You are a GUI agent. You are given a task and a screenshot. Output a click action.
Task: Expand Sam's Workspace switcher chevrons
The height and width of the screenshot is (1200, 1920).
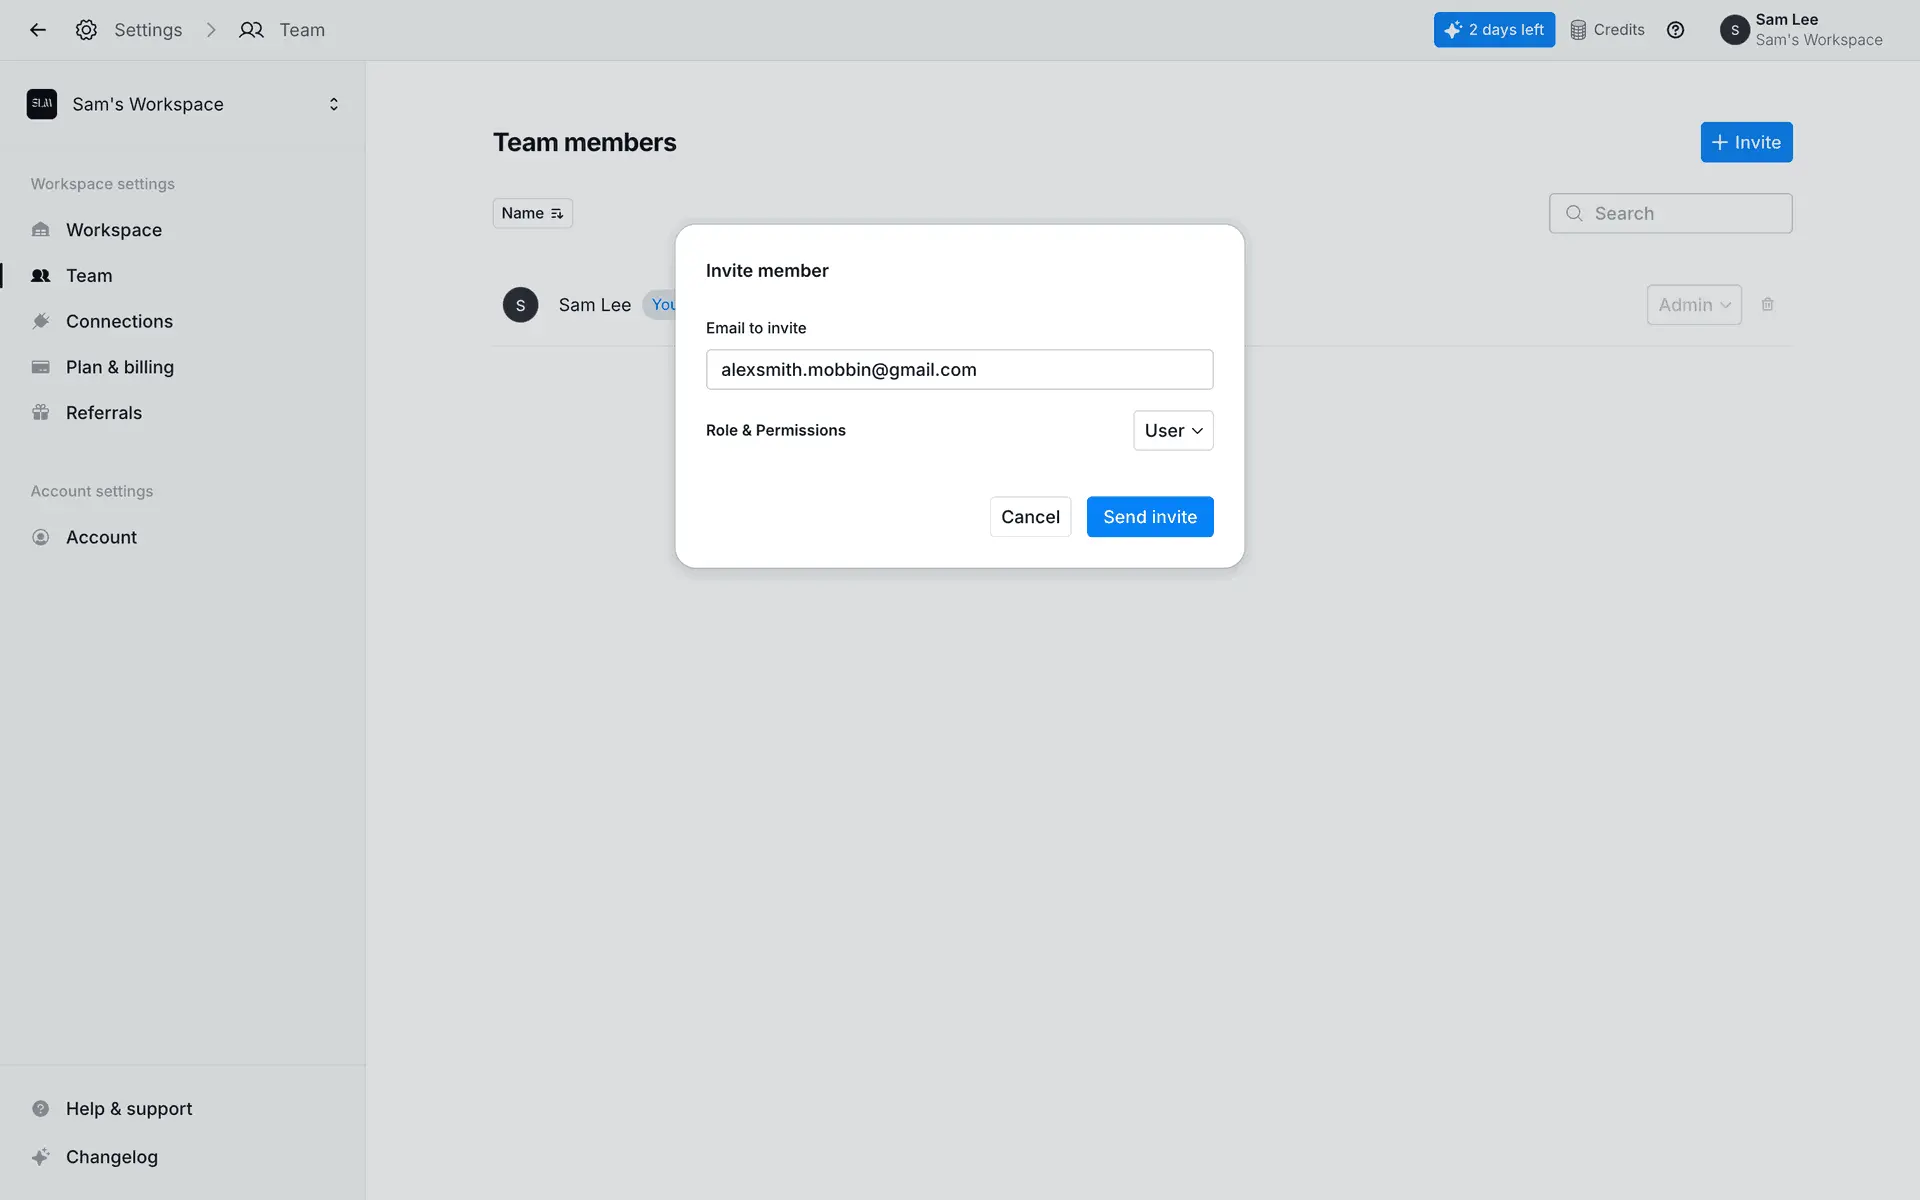(334, 104)
